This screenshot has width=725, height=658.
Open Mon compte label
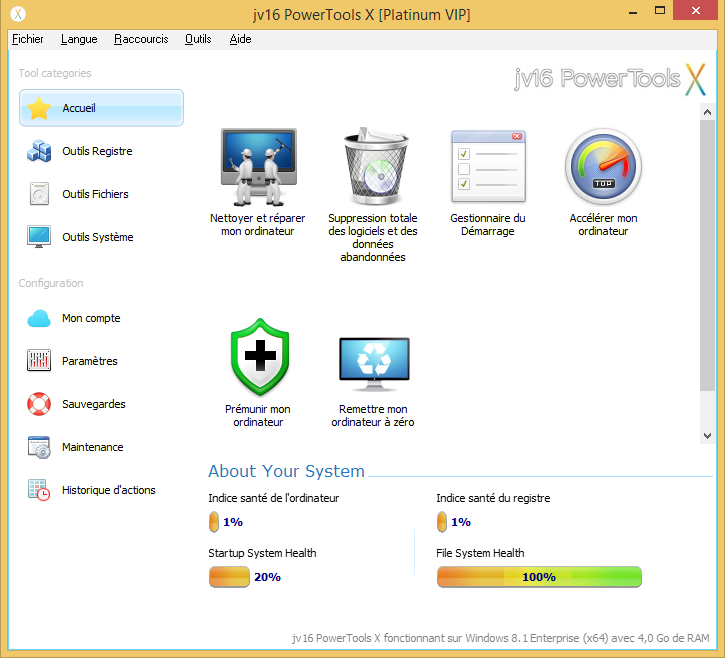(x=91, y=318)
